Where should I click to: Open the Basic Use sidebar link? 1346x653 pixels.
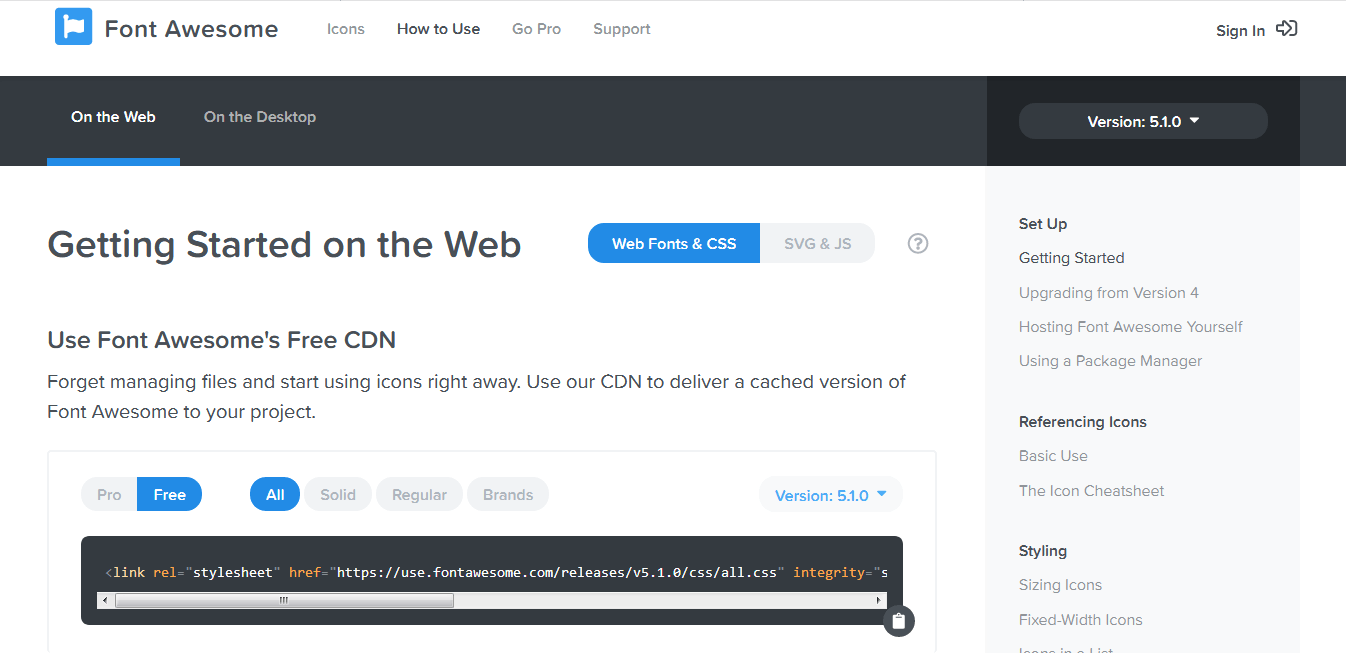1053,455
